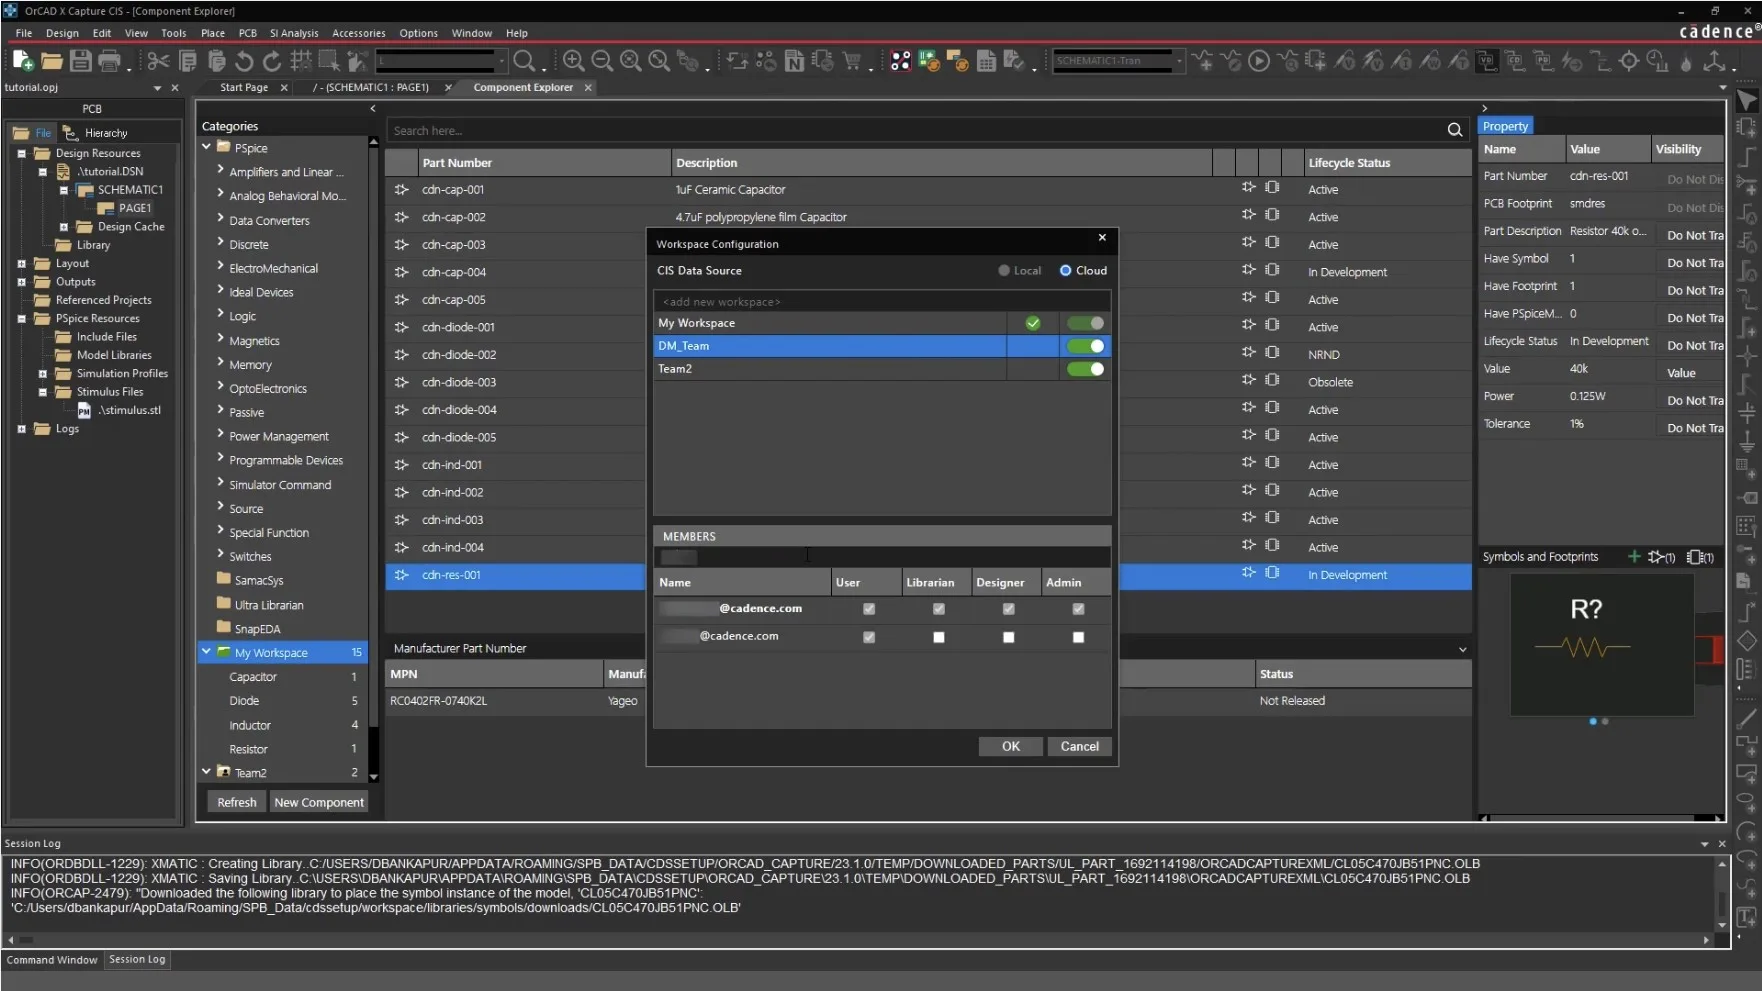The width and height of the screenshot is (1762, 991).
Task: Toggle the DM_Team workspace switch
Action: coord(1085,346)
